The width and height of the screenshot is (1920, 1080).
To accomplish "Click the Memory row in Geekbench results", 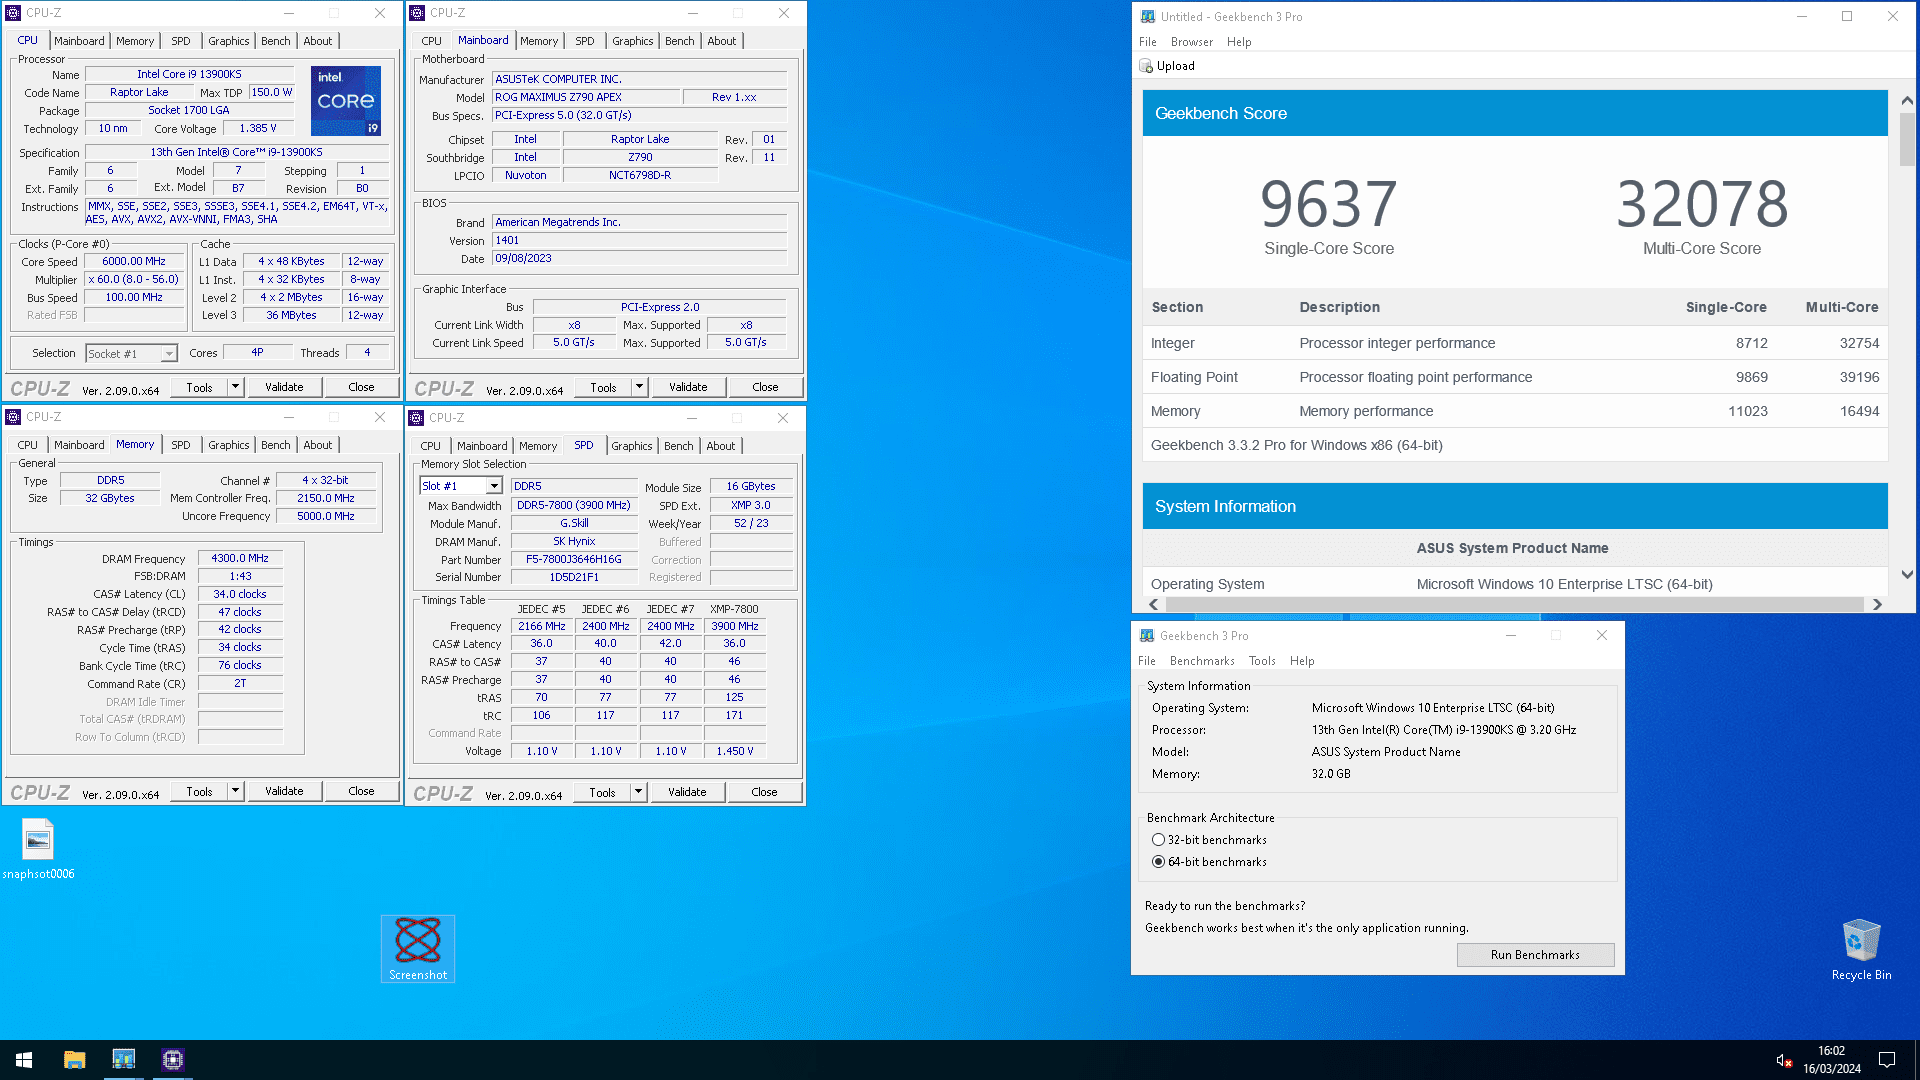I will (x=1514, y=411).
